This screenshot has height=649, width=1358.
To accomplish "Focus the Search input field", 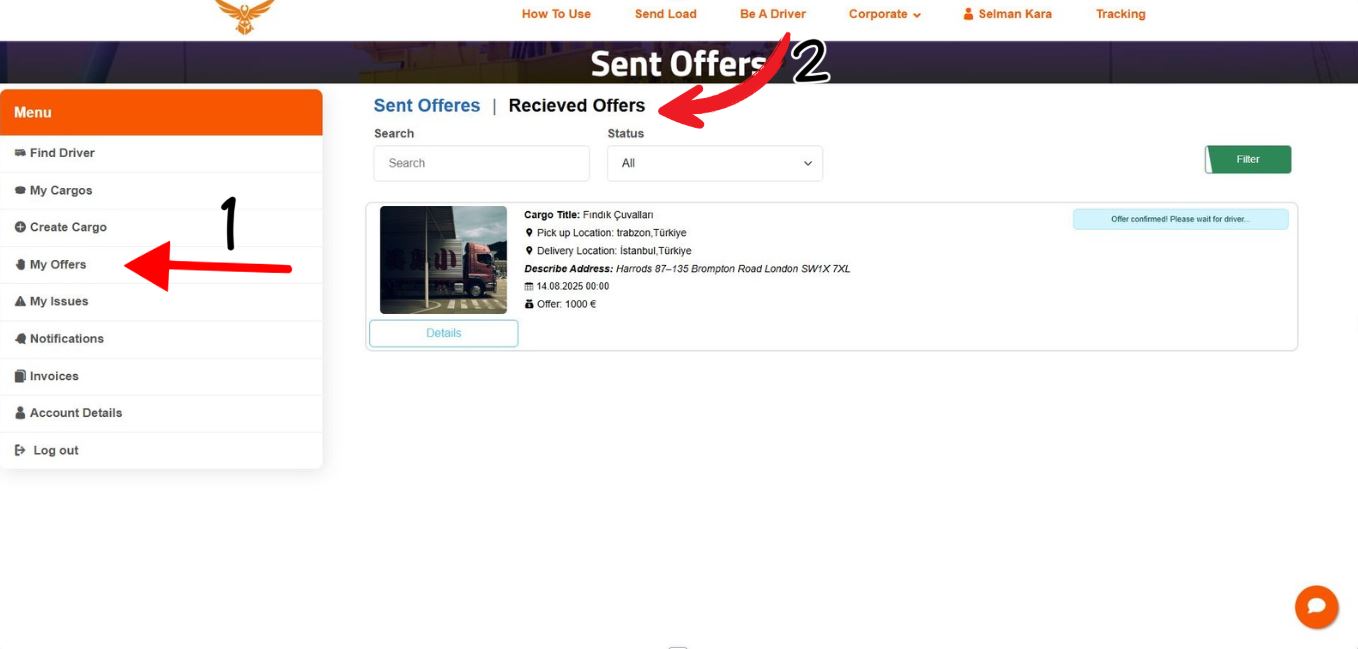I will point(482,163).
